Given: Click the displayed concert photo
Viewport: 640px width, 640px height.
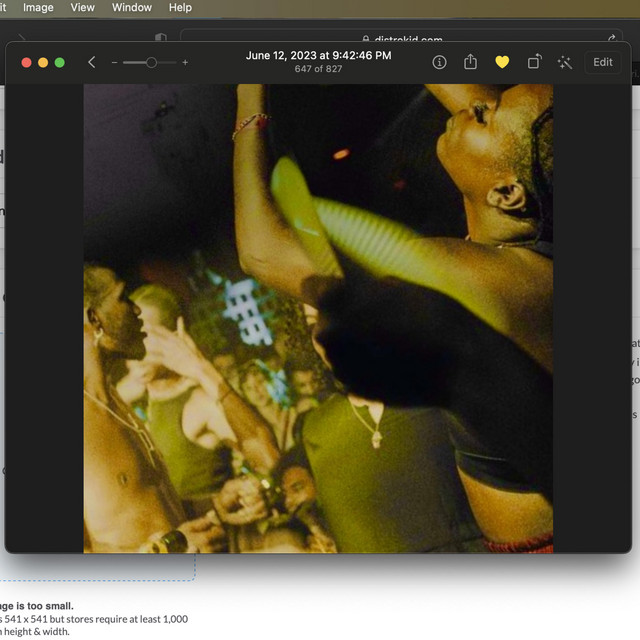Looking at the screenshot, I should tap(318, 318).
